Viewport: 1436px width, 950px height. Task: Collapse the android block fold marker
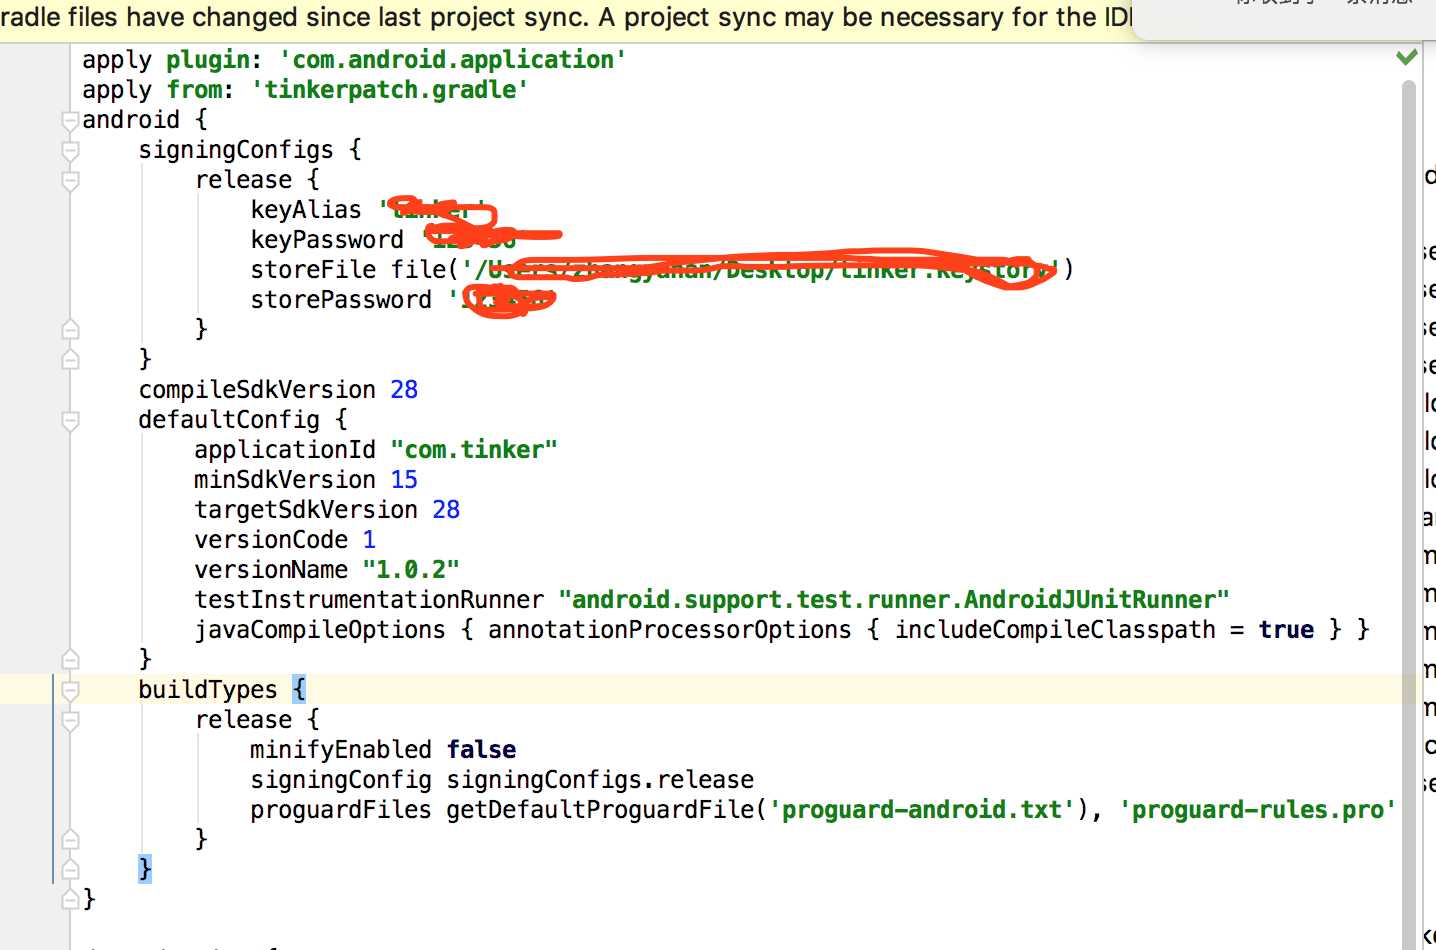70,121
